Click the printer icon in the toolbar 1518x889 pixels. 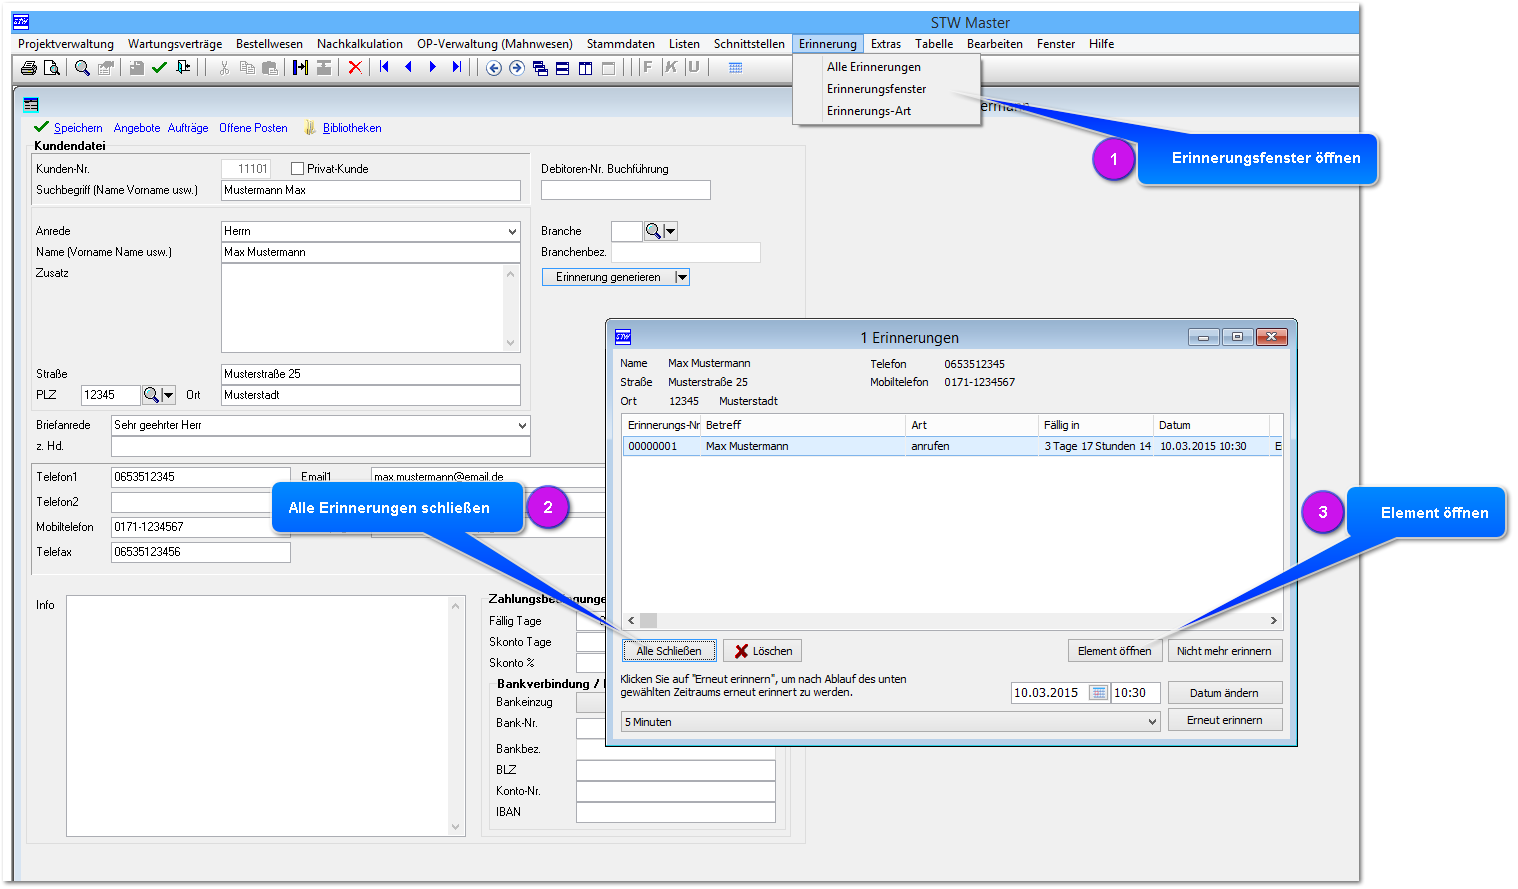pos(29,68)
